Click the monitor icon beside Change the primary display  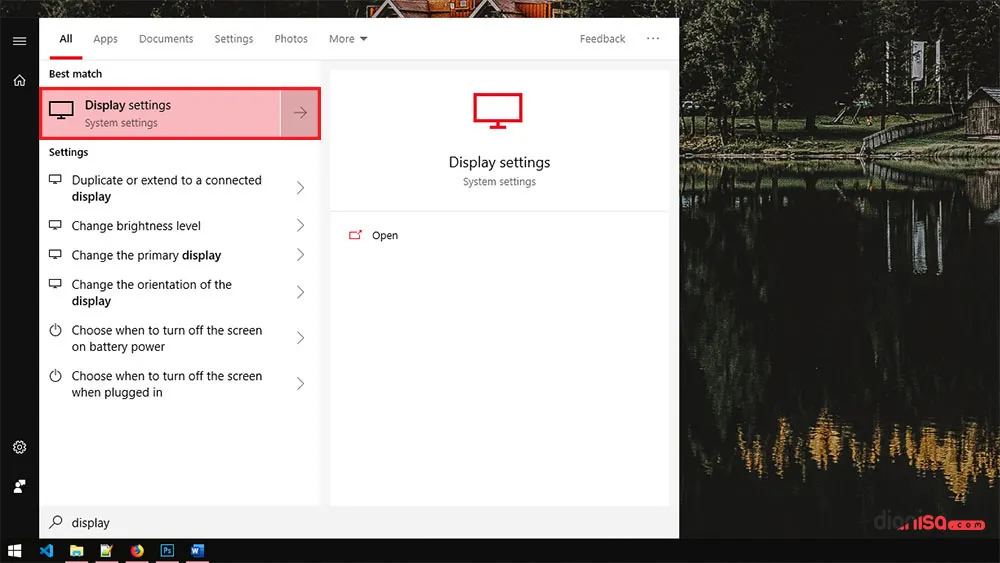[x=55, y=254]
